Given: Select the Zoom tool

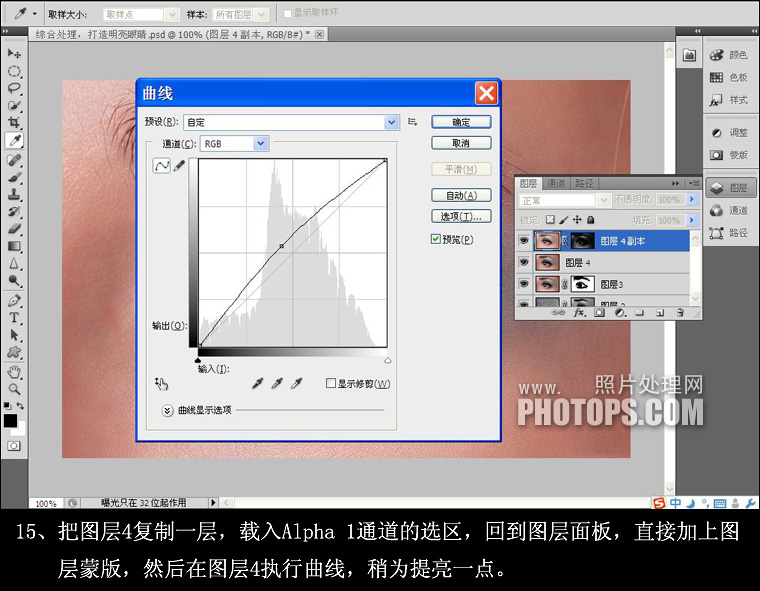Looking at the screenshot, I should (x=14, y=389).
